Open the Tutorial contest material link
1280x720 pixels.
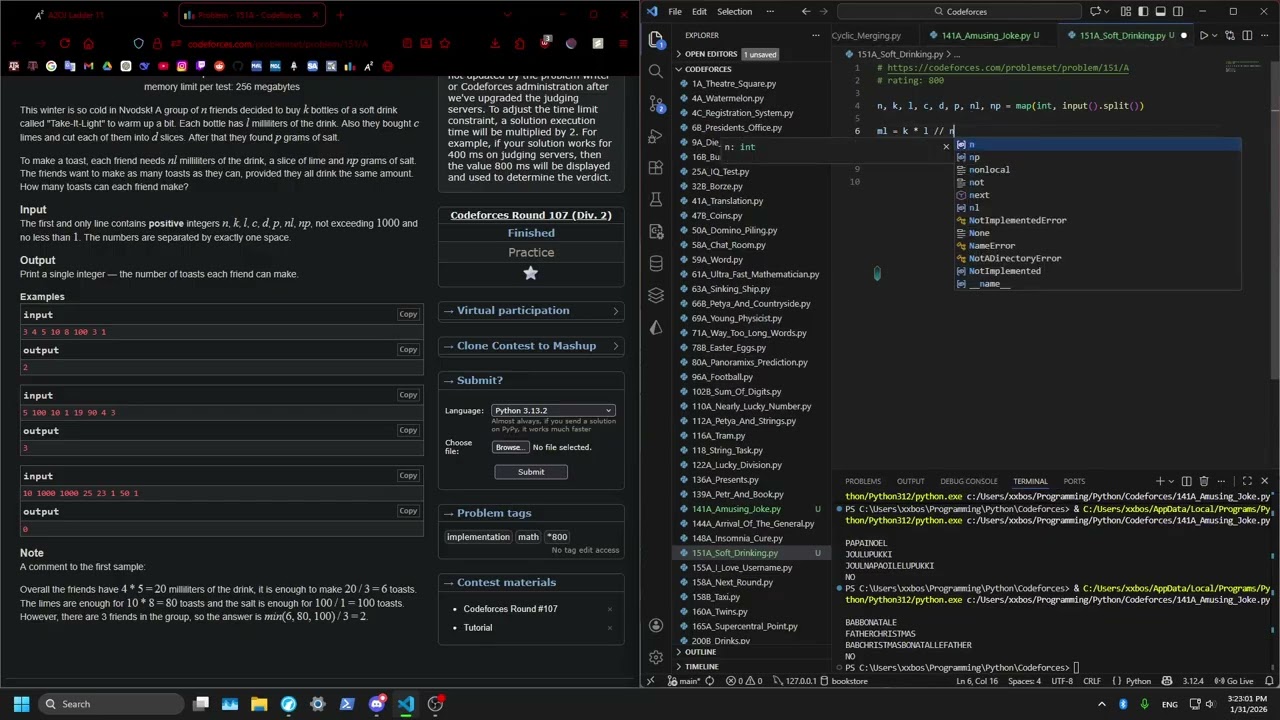pos(477,627)
